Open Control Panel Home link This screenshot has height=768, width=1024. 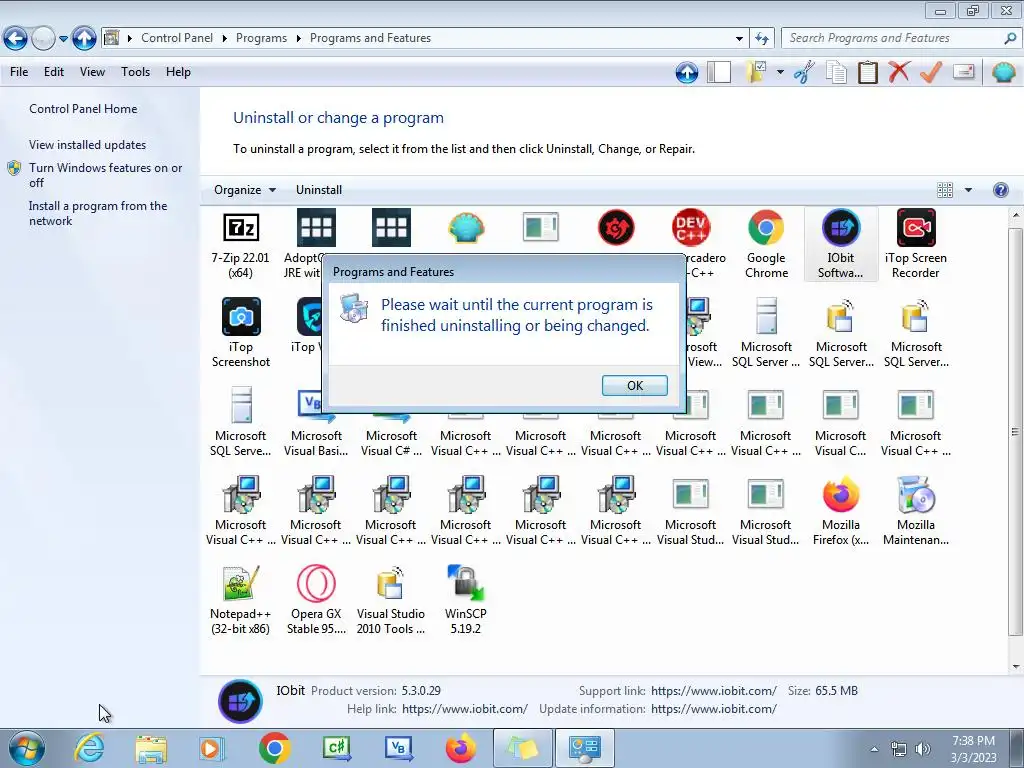coord(83,109)
